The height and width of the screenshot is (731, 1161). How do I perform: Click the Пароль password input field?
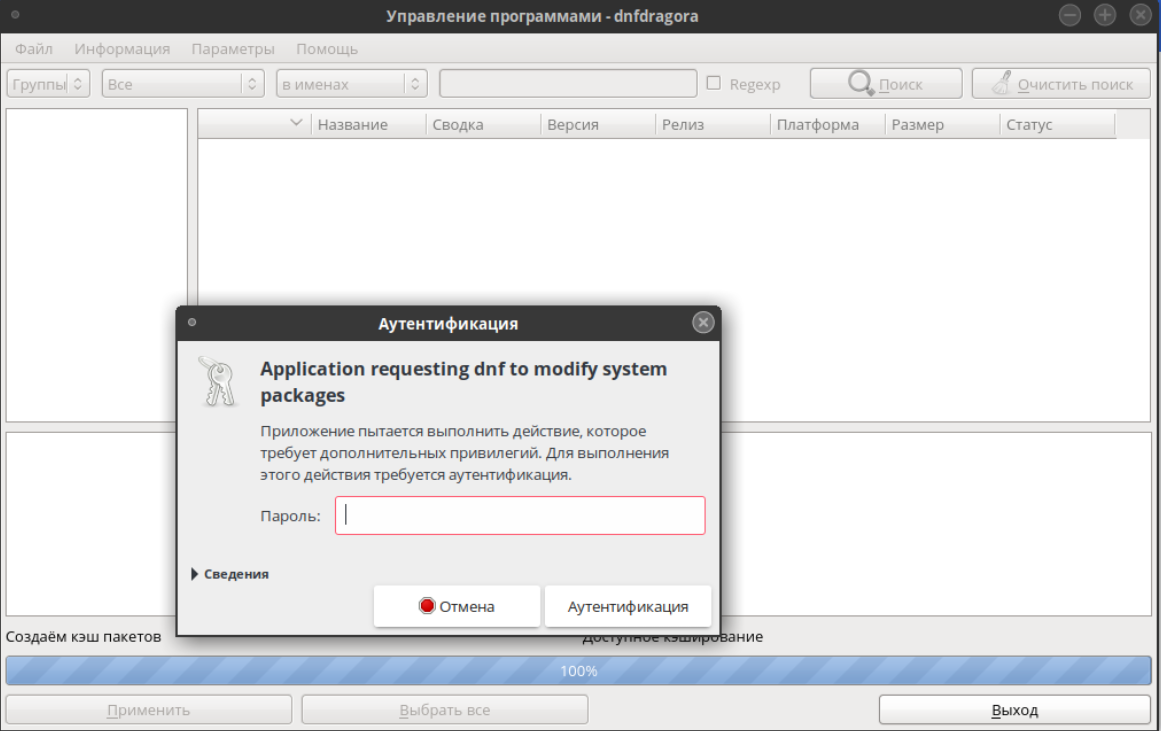click(x=520, y=515)
